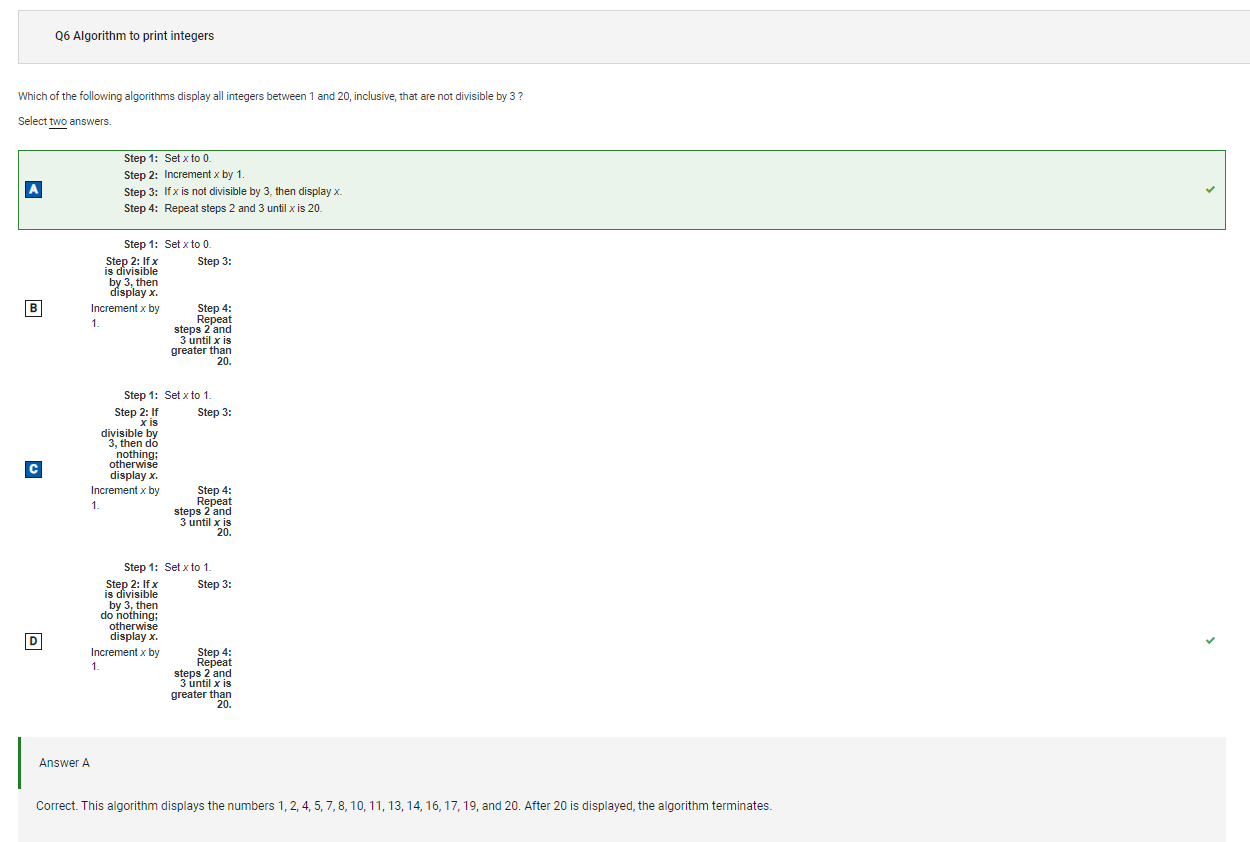1250x842 pixels.
Task: Click option D's Step 4 repeat text
Action: click(x=202, y=679)
